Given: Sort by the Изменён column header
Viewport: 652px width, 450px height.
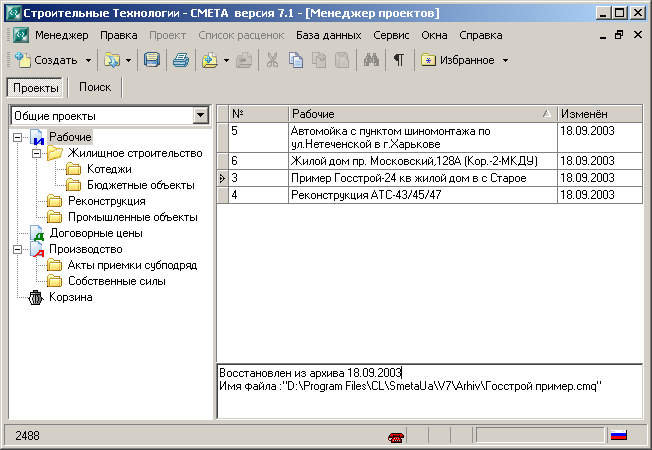Looking at the screenshot, I should tap(600, 114).
